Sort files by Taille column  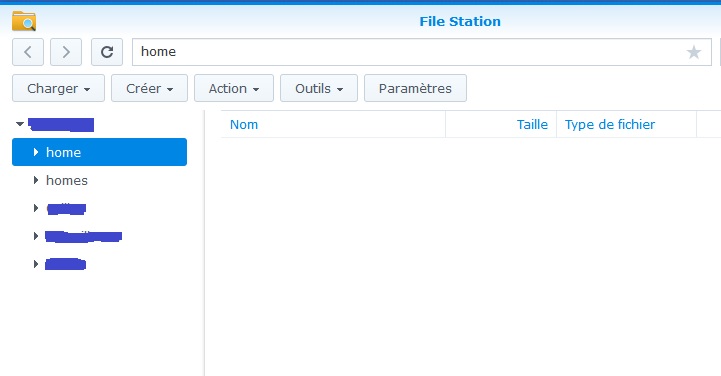[532, 125]
